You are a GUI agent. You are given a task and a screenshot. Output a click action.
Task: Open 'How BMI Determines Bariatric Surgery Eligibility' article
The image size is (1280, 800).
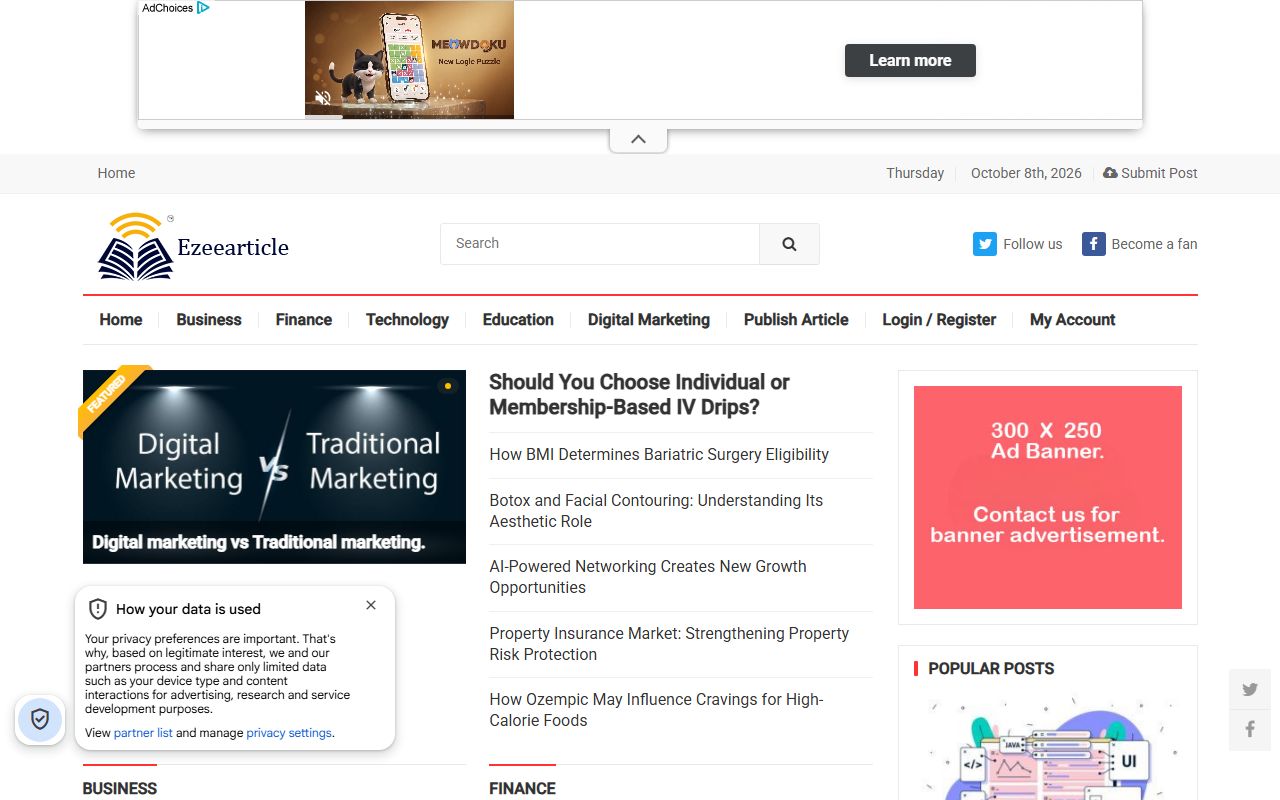[x=659, y=455]
